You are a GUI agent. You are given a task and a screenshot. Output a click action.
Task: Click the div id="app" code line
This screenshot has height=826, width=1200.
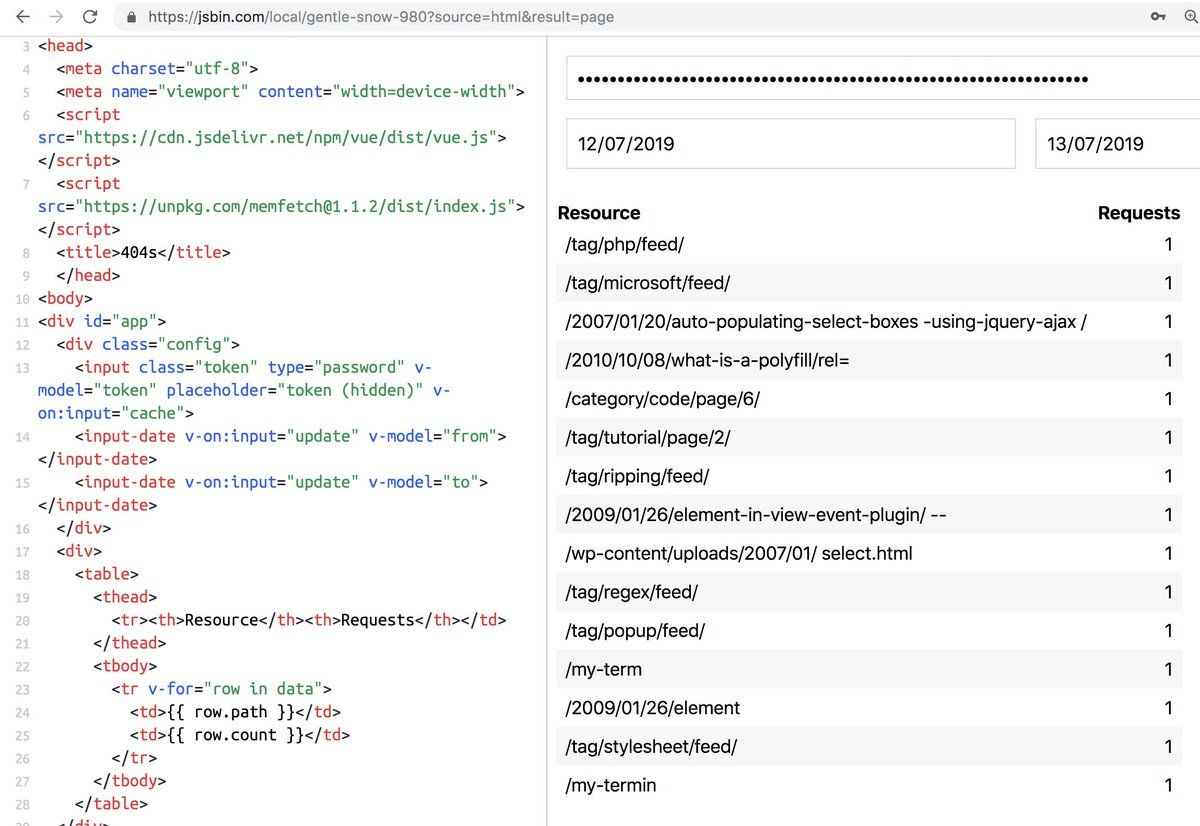click(102, 321)
